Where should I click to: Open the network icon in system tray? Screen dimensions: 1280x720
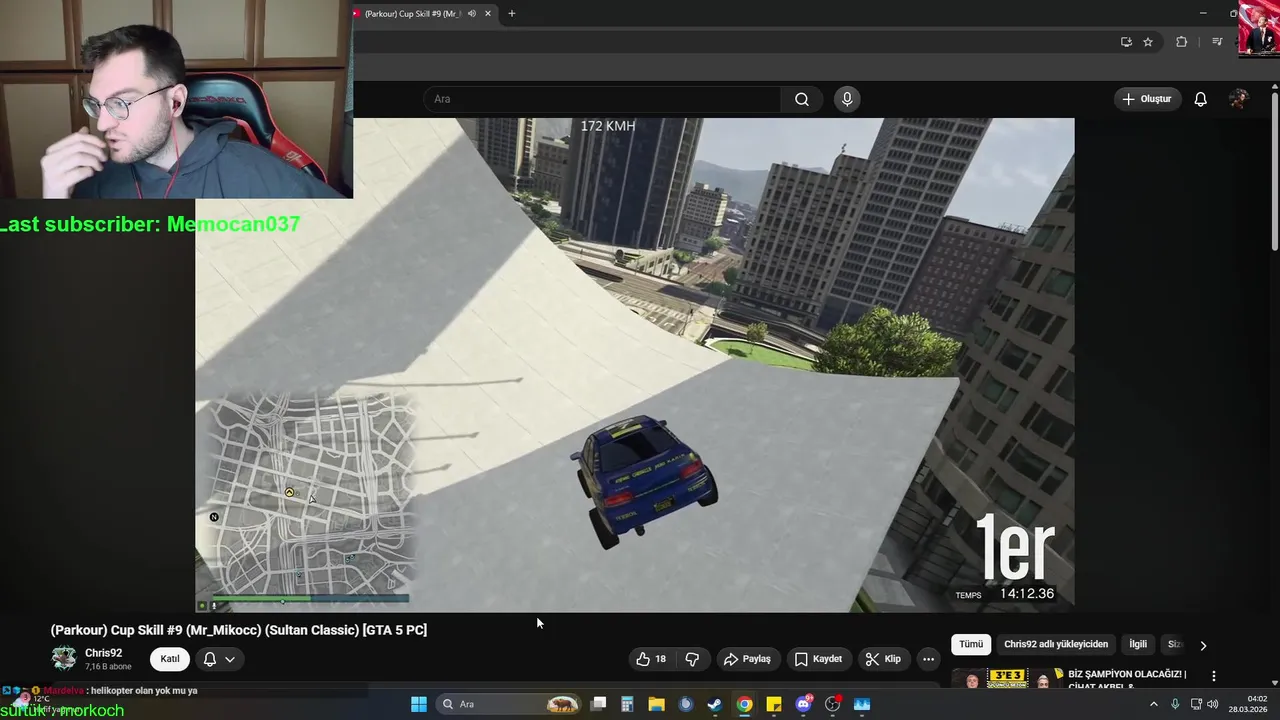pos(1196,704)
